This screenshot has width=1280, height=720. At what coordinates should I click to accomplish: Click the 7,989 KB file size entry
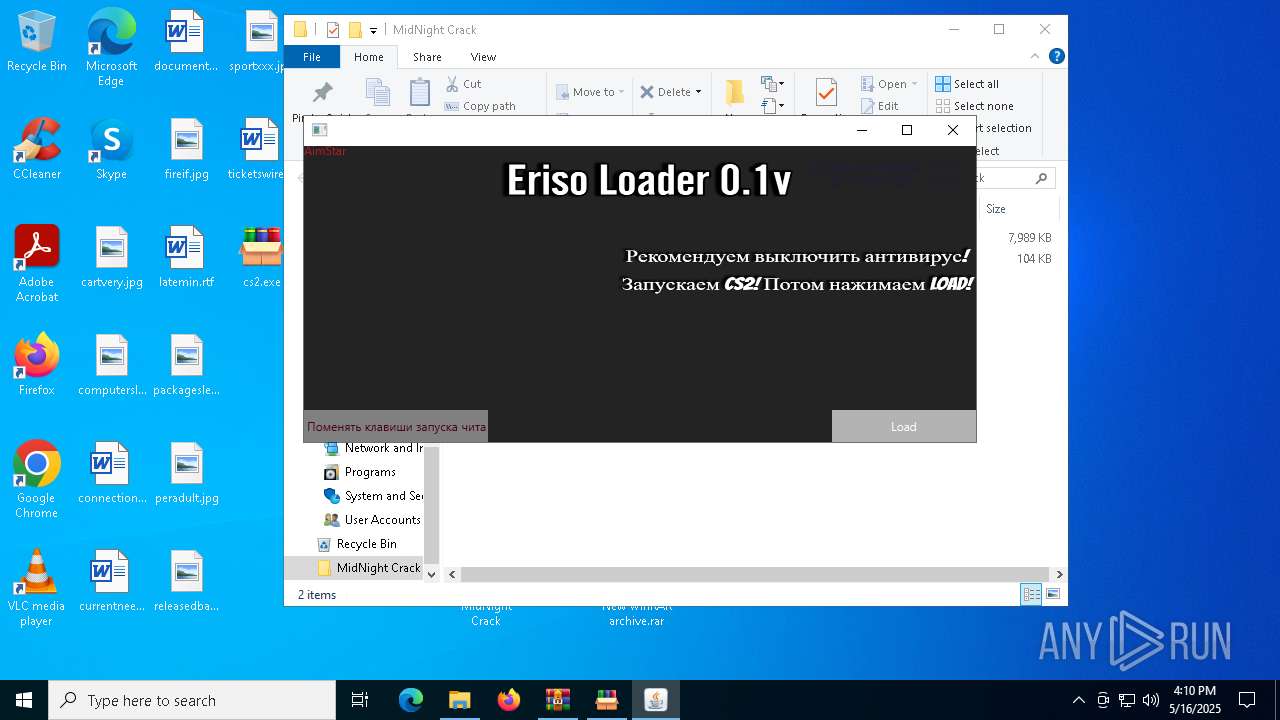point(1029,238)
